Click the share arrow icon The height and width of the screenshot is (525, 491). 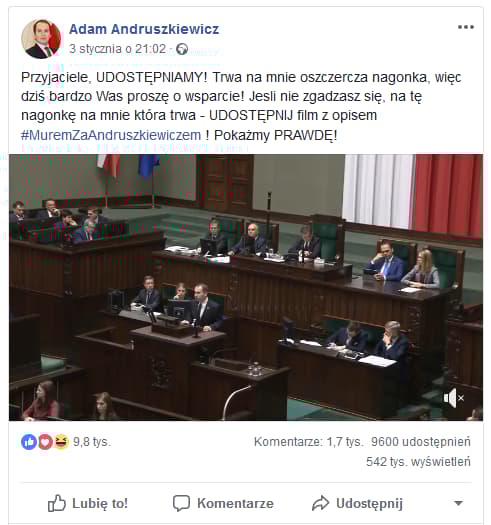pyautogui.click(x=321, y=503)
